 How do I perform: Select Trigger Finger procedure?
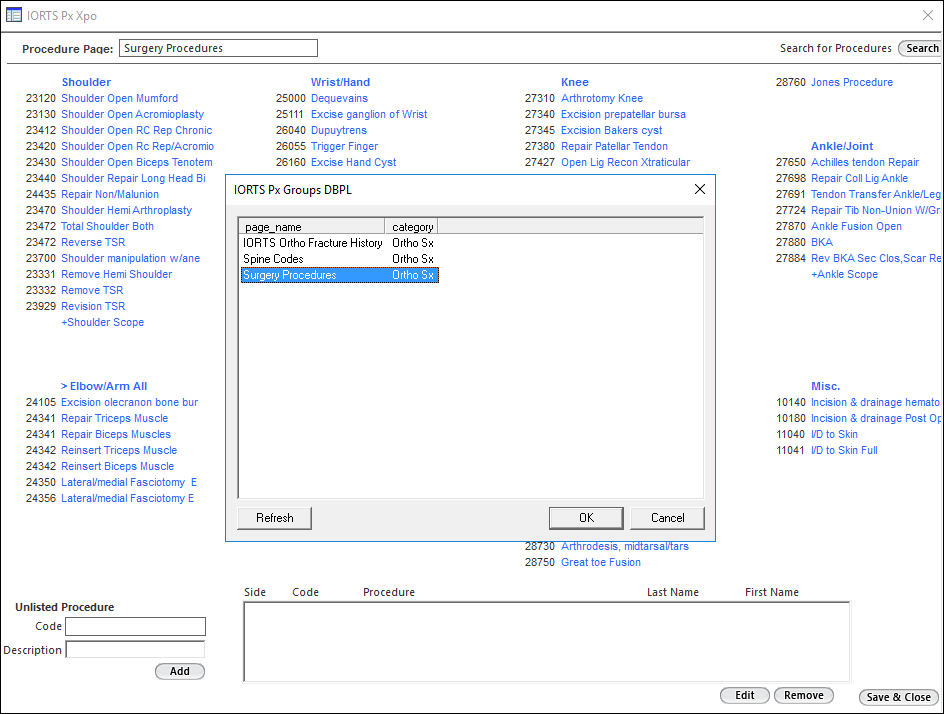point(344,146)
